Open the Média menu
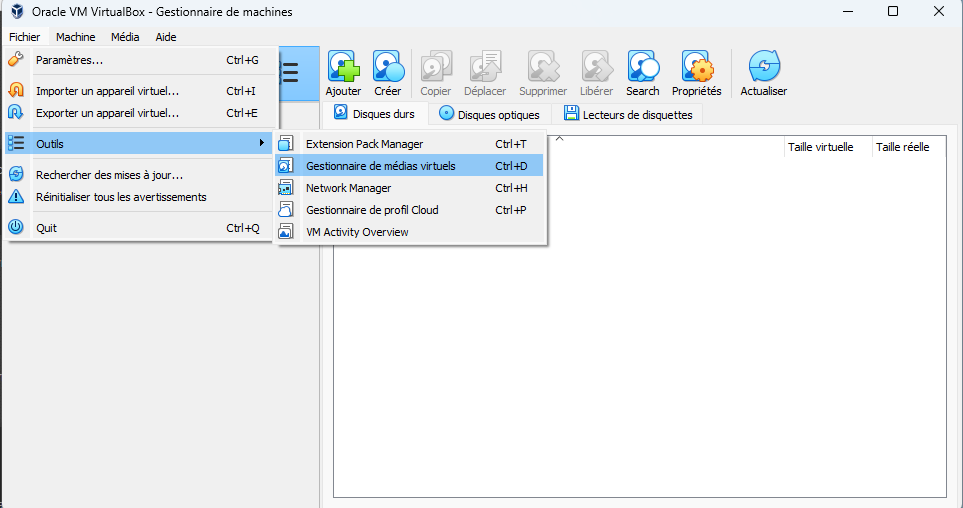Image resolution: width=963 pixels, height=508 pixels. [125, 37]
